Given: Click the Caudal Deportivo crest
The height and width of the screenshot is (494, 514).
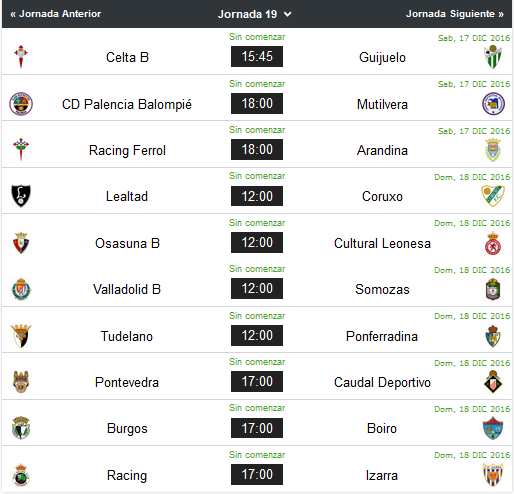Looking at the screenshot, I should click(x=493, y=382).
